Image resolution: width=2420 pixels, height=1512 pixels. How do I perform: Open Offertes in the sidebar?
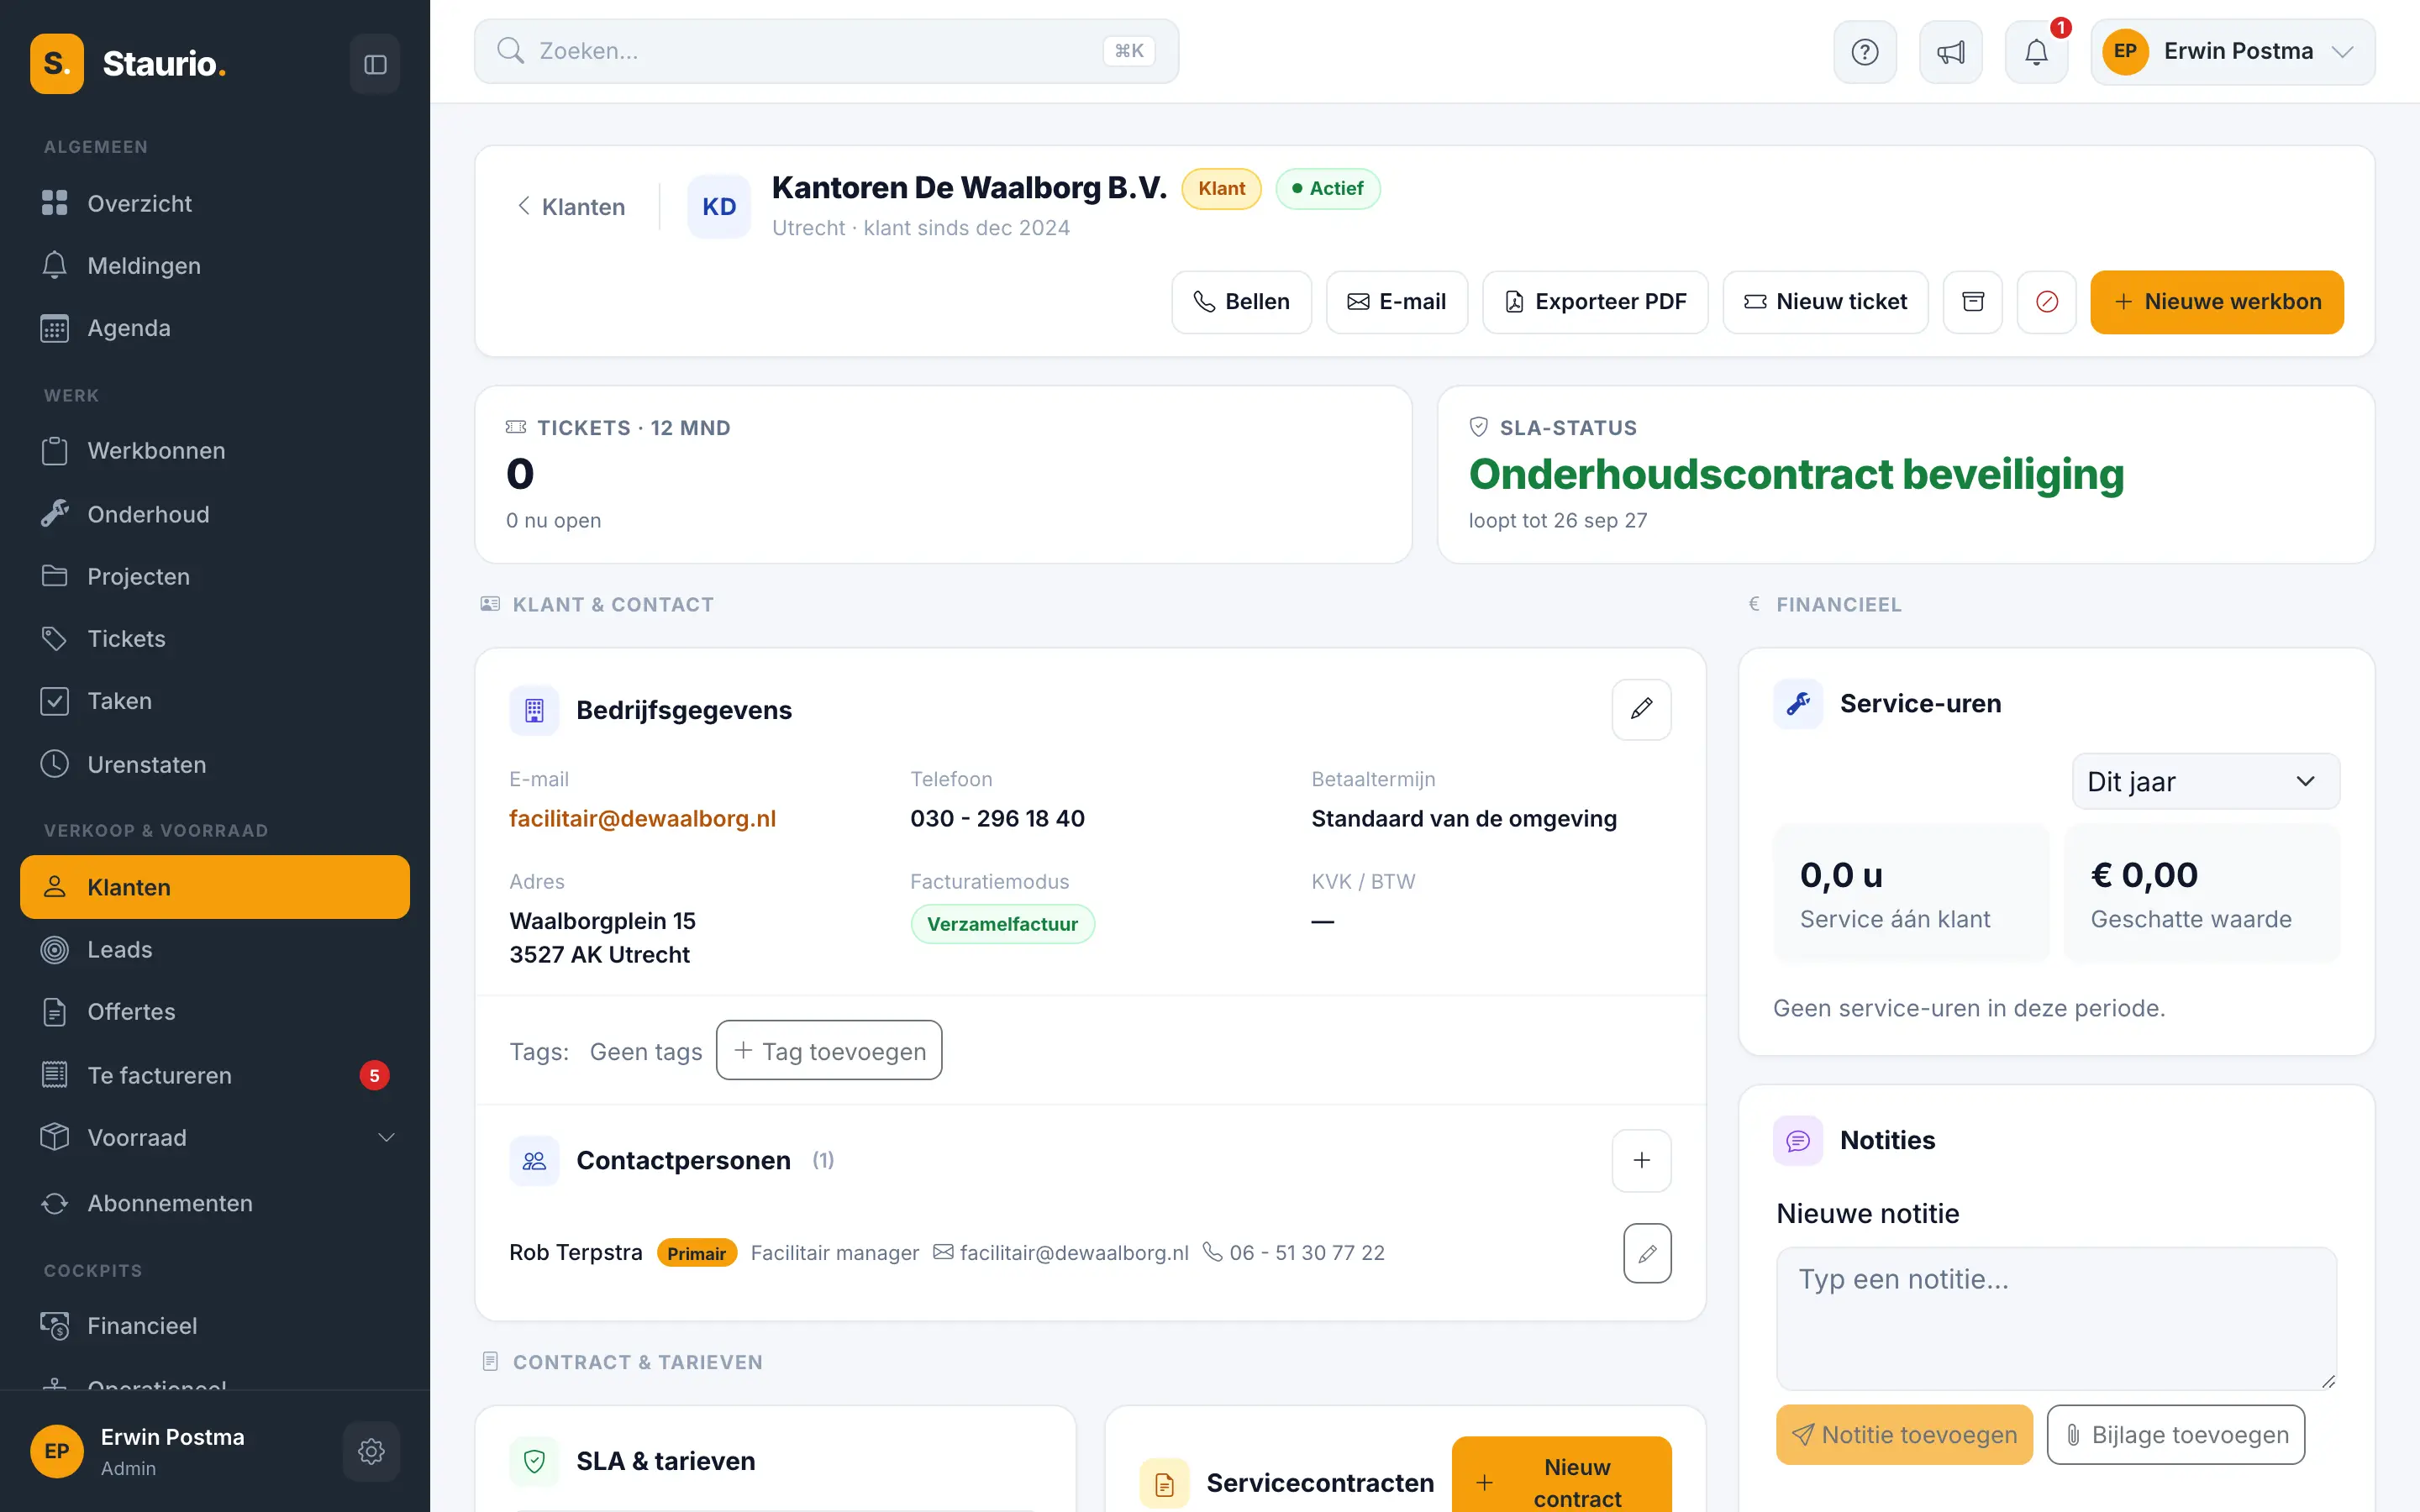click(215, 1012)
